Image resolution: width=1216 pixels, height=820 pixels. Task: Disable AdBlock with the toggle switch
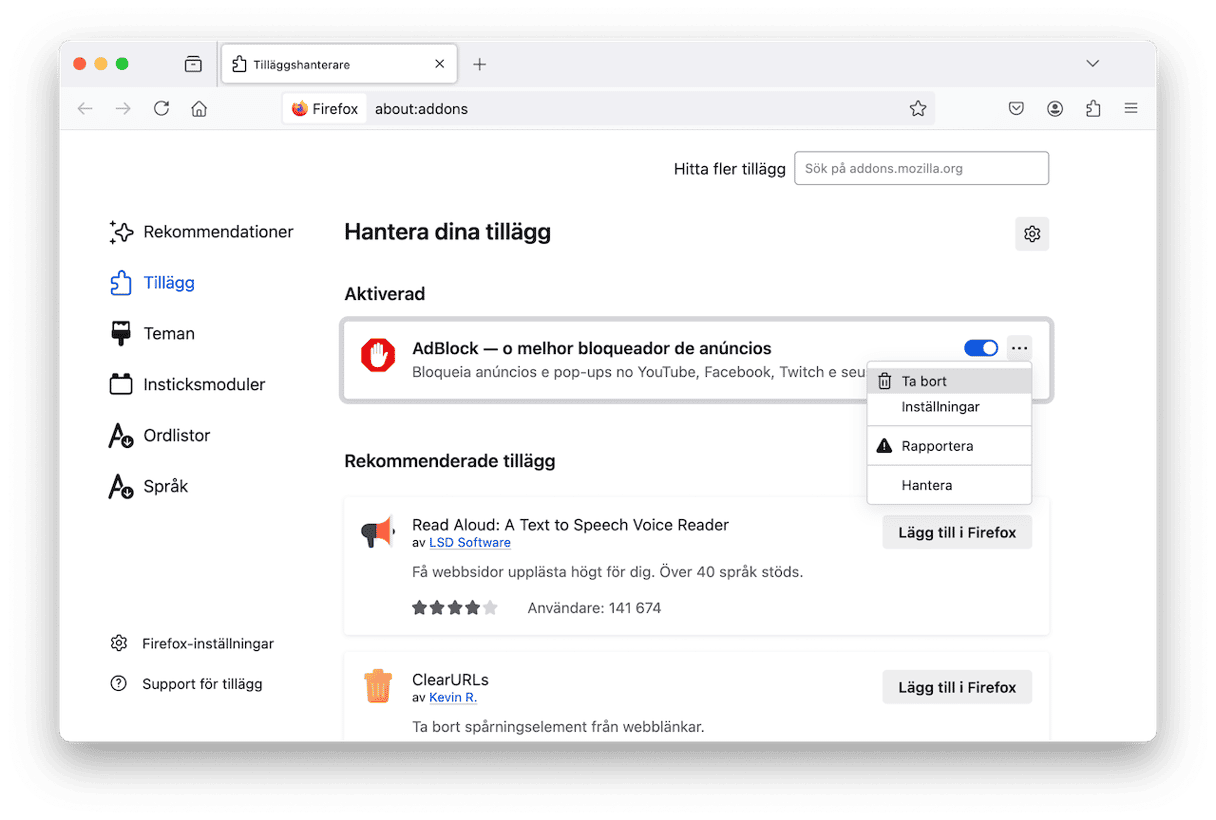click(x=981, y=348)
